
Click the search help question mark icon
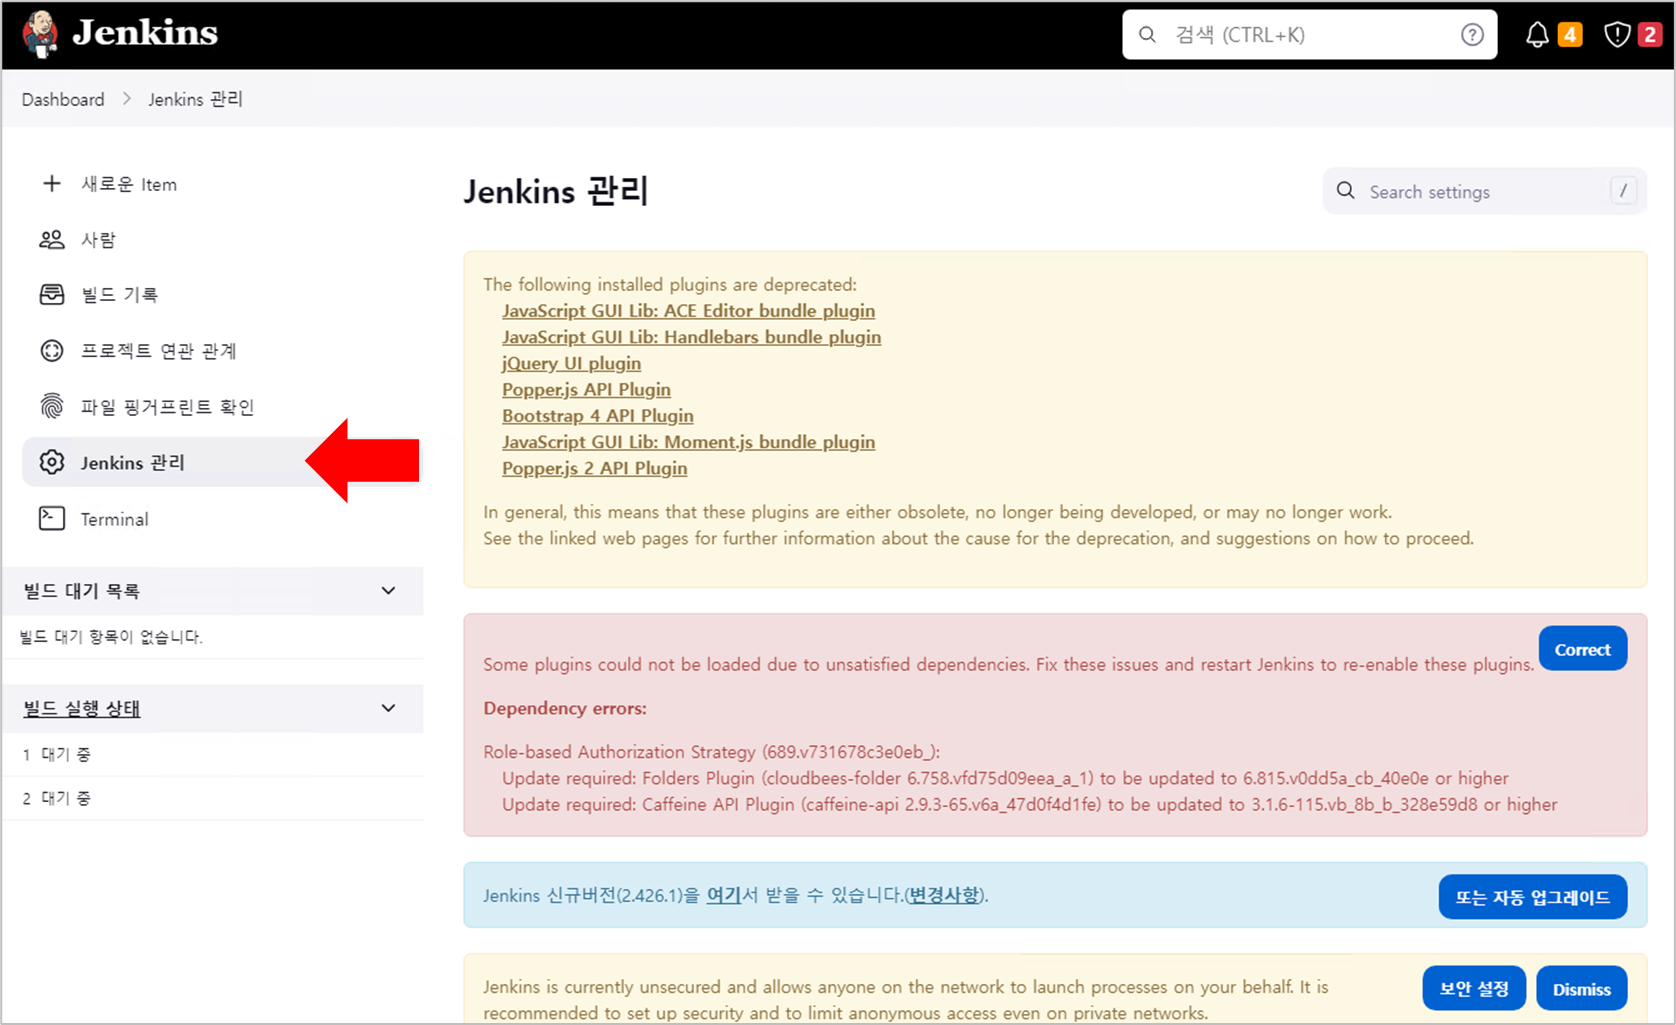coord(1472,35)
